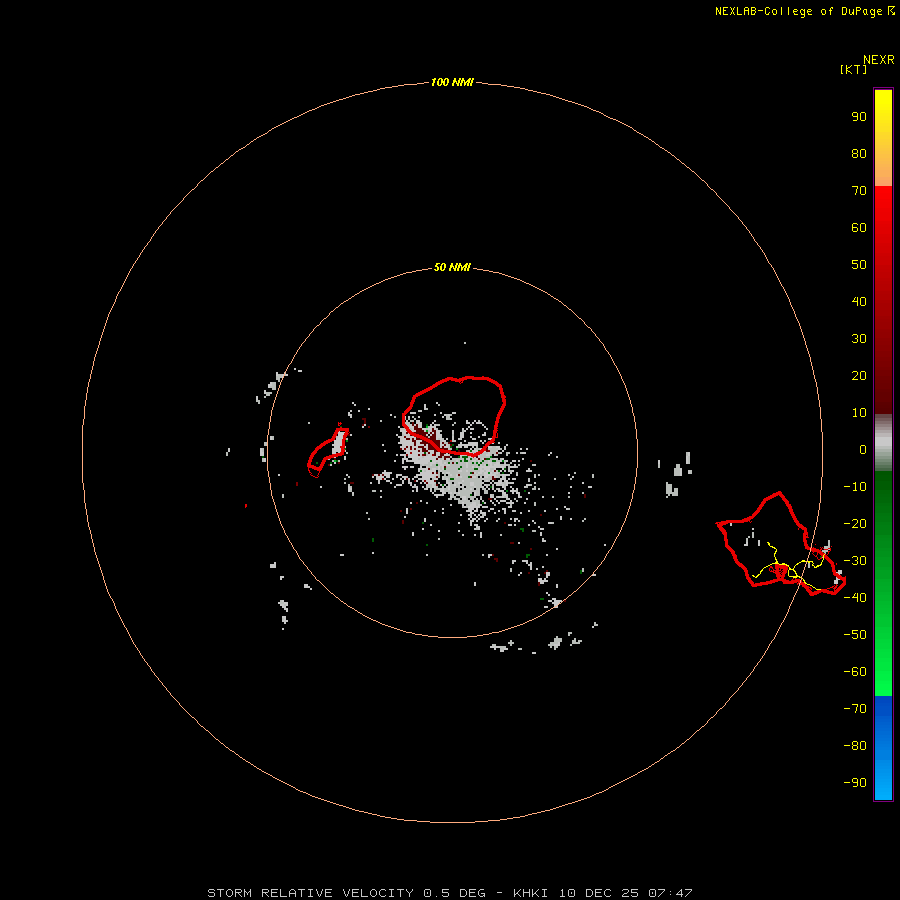
Task: Click the 100 NMI range ring label
Action: (x=452, y=82)
